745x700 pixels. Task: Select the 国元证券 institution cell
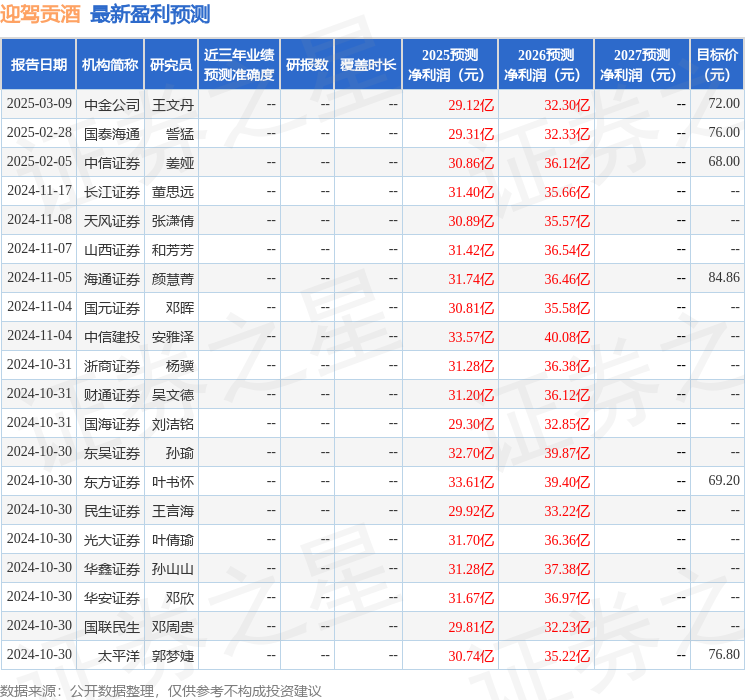pos(112,307)
